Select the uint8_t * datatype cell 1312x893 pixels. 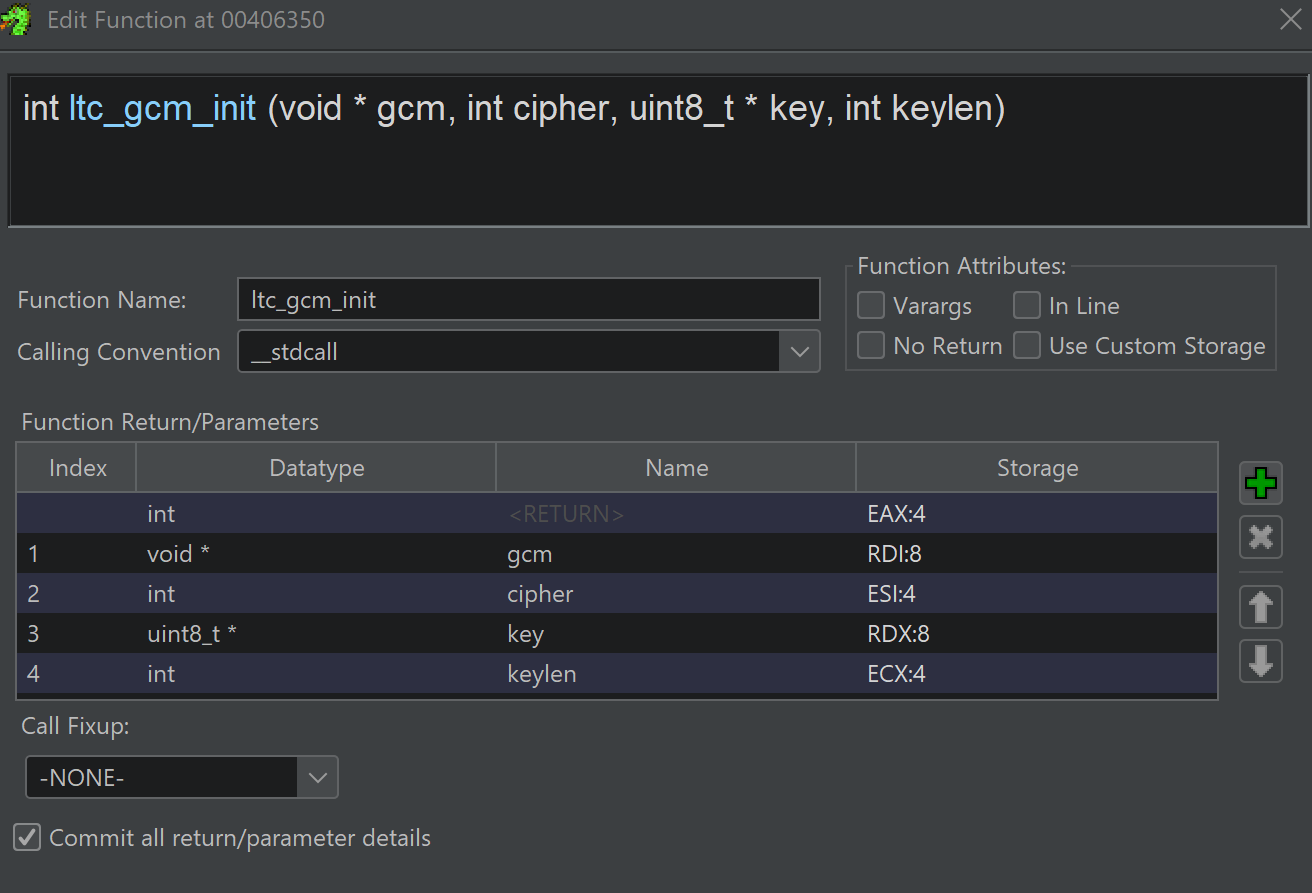tap(316, 634)
